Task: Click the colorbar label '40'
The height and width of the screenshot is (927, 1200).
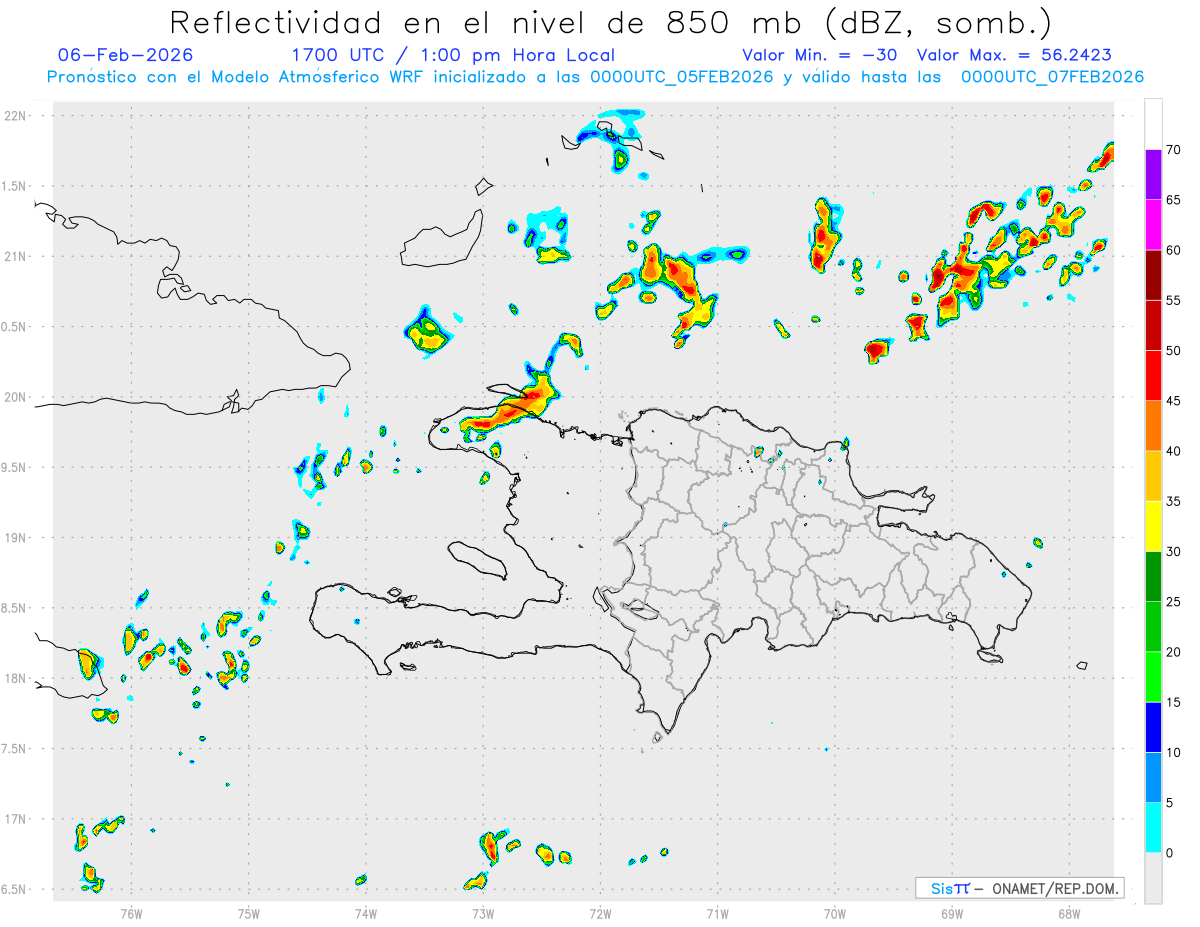Action: pos(1173,451)
